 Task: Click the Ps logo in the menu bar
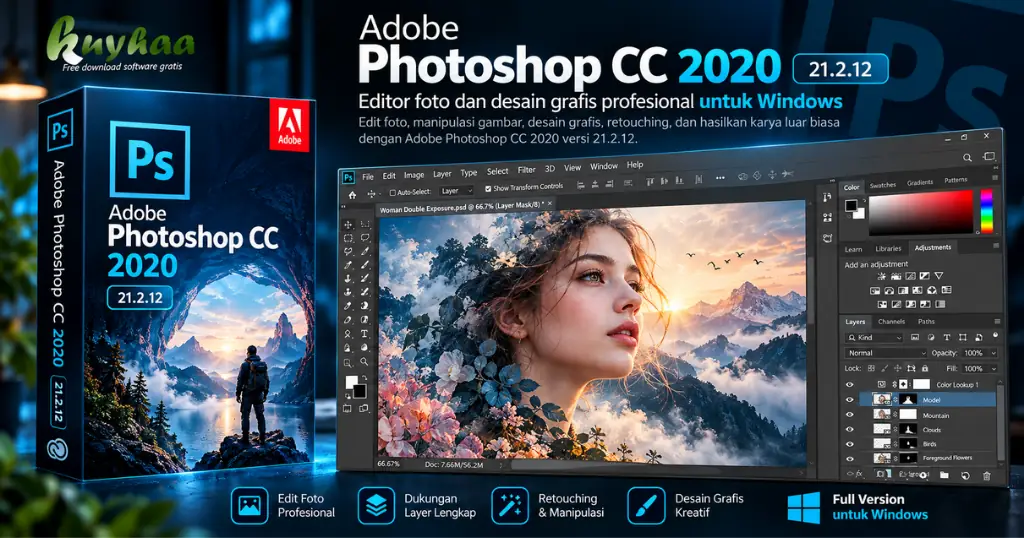point(349,177)
